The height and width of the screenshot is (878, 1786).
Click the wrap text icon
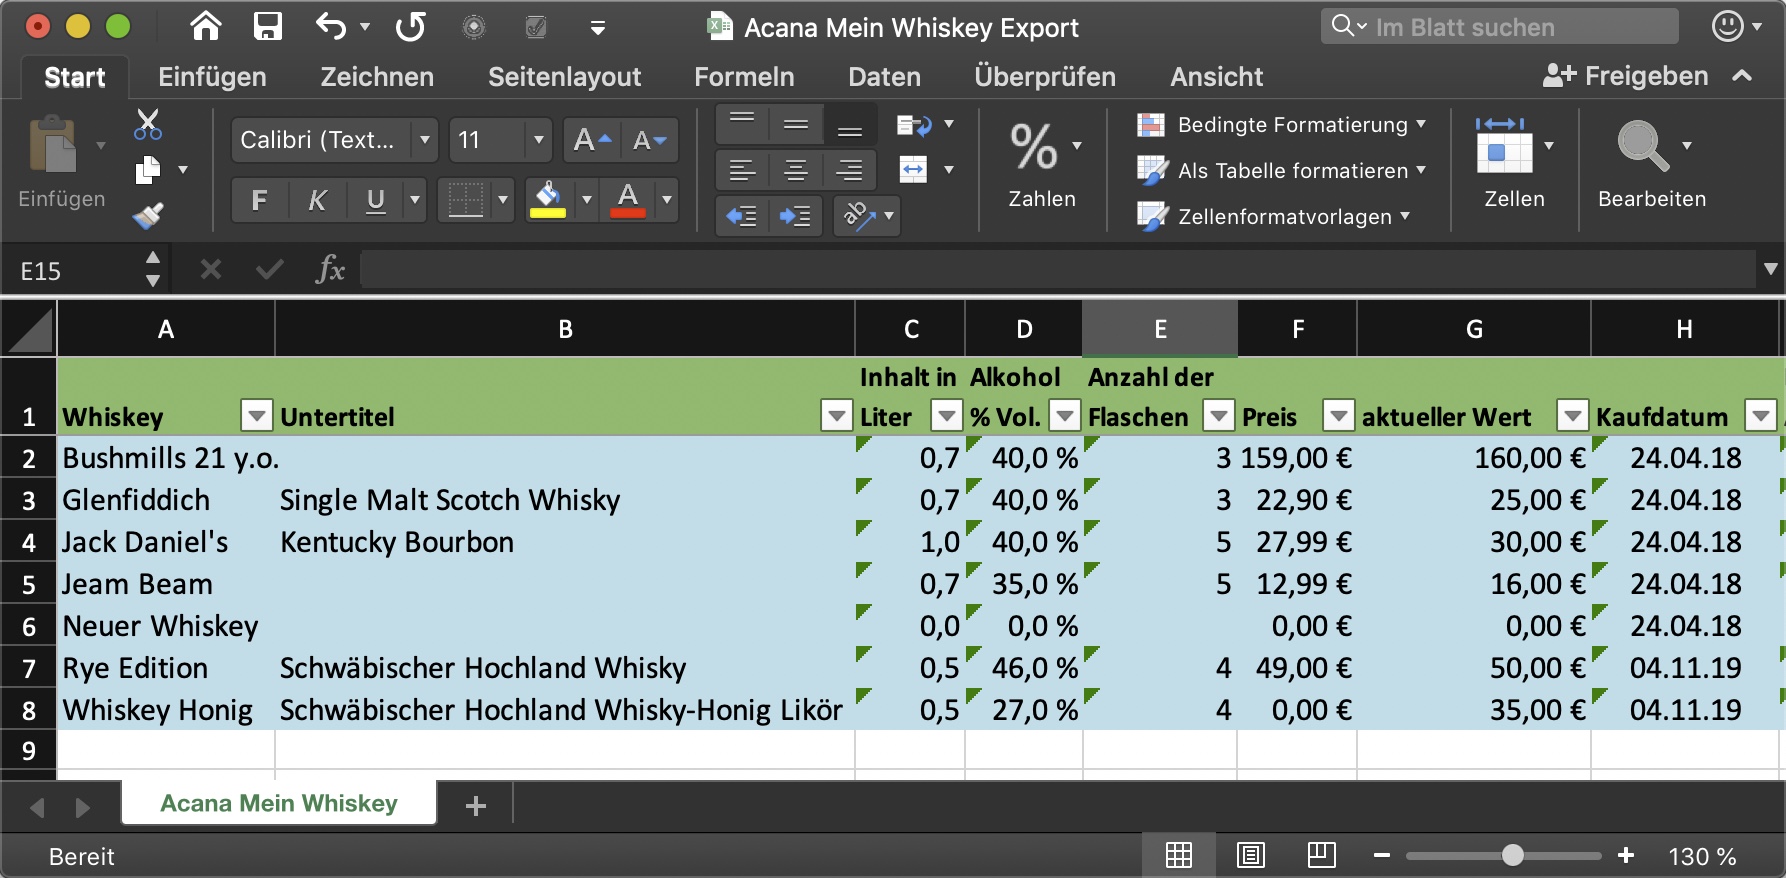[x=914, y=124]
